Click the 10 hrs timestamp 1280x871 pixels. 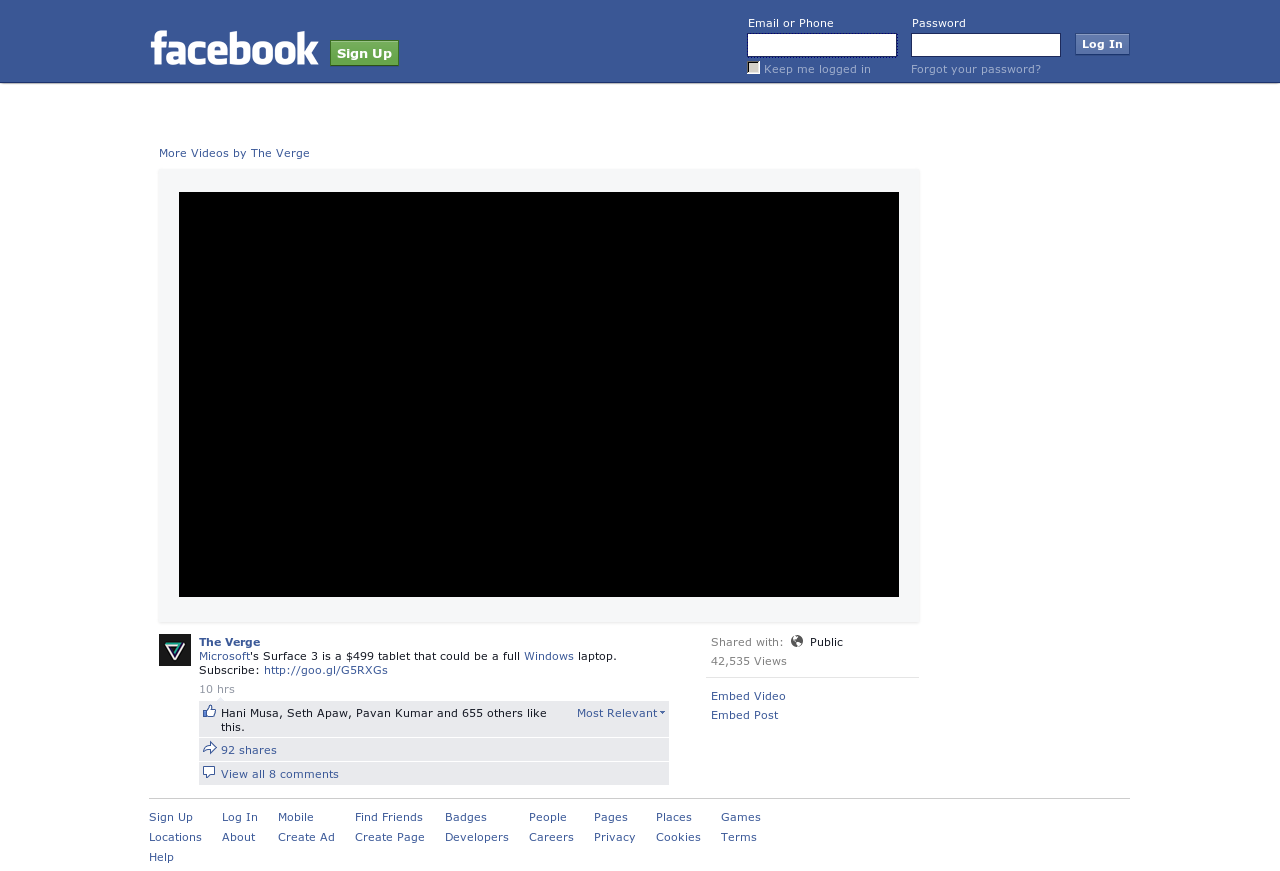[217, 689]
